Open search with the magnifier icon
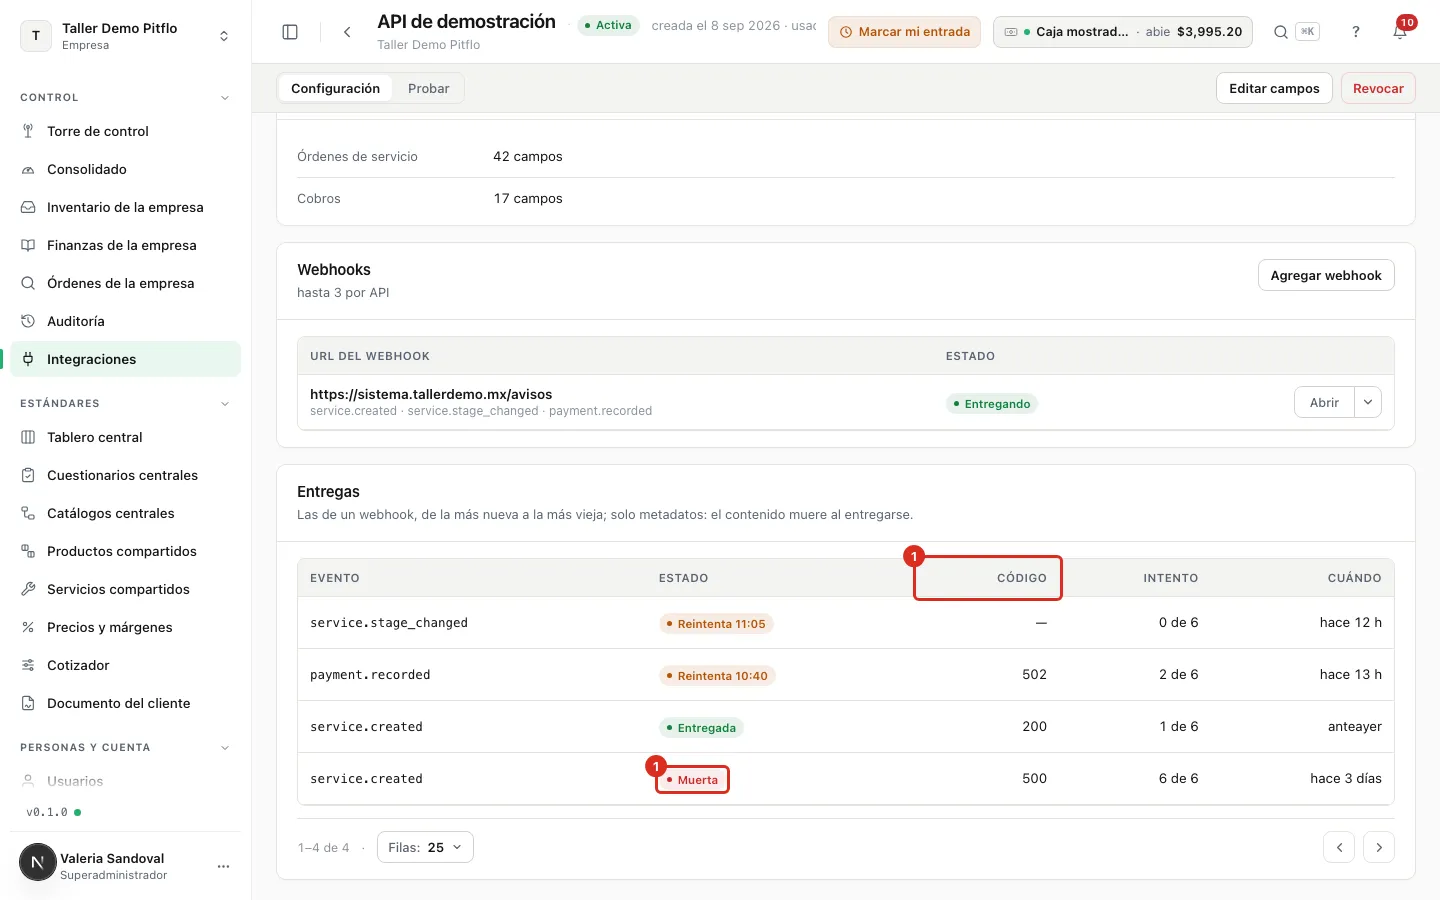This screenshot has width=1440, height=900. (x=1280, y=32)
